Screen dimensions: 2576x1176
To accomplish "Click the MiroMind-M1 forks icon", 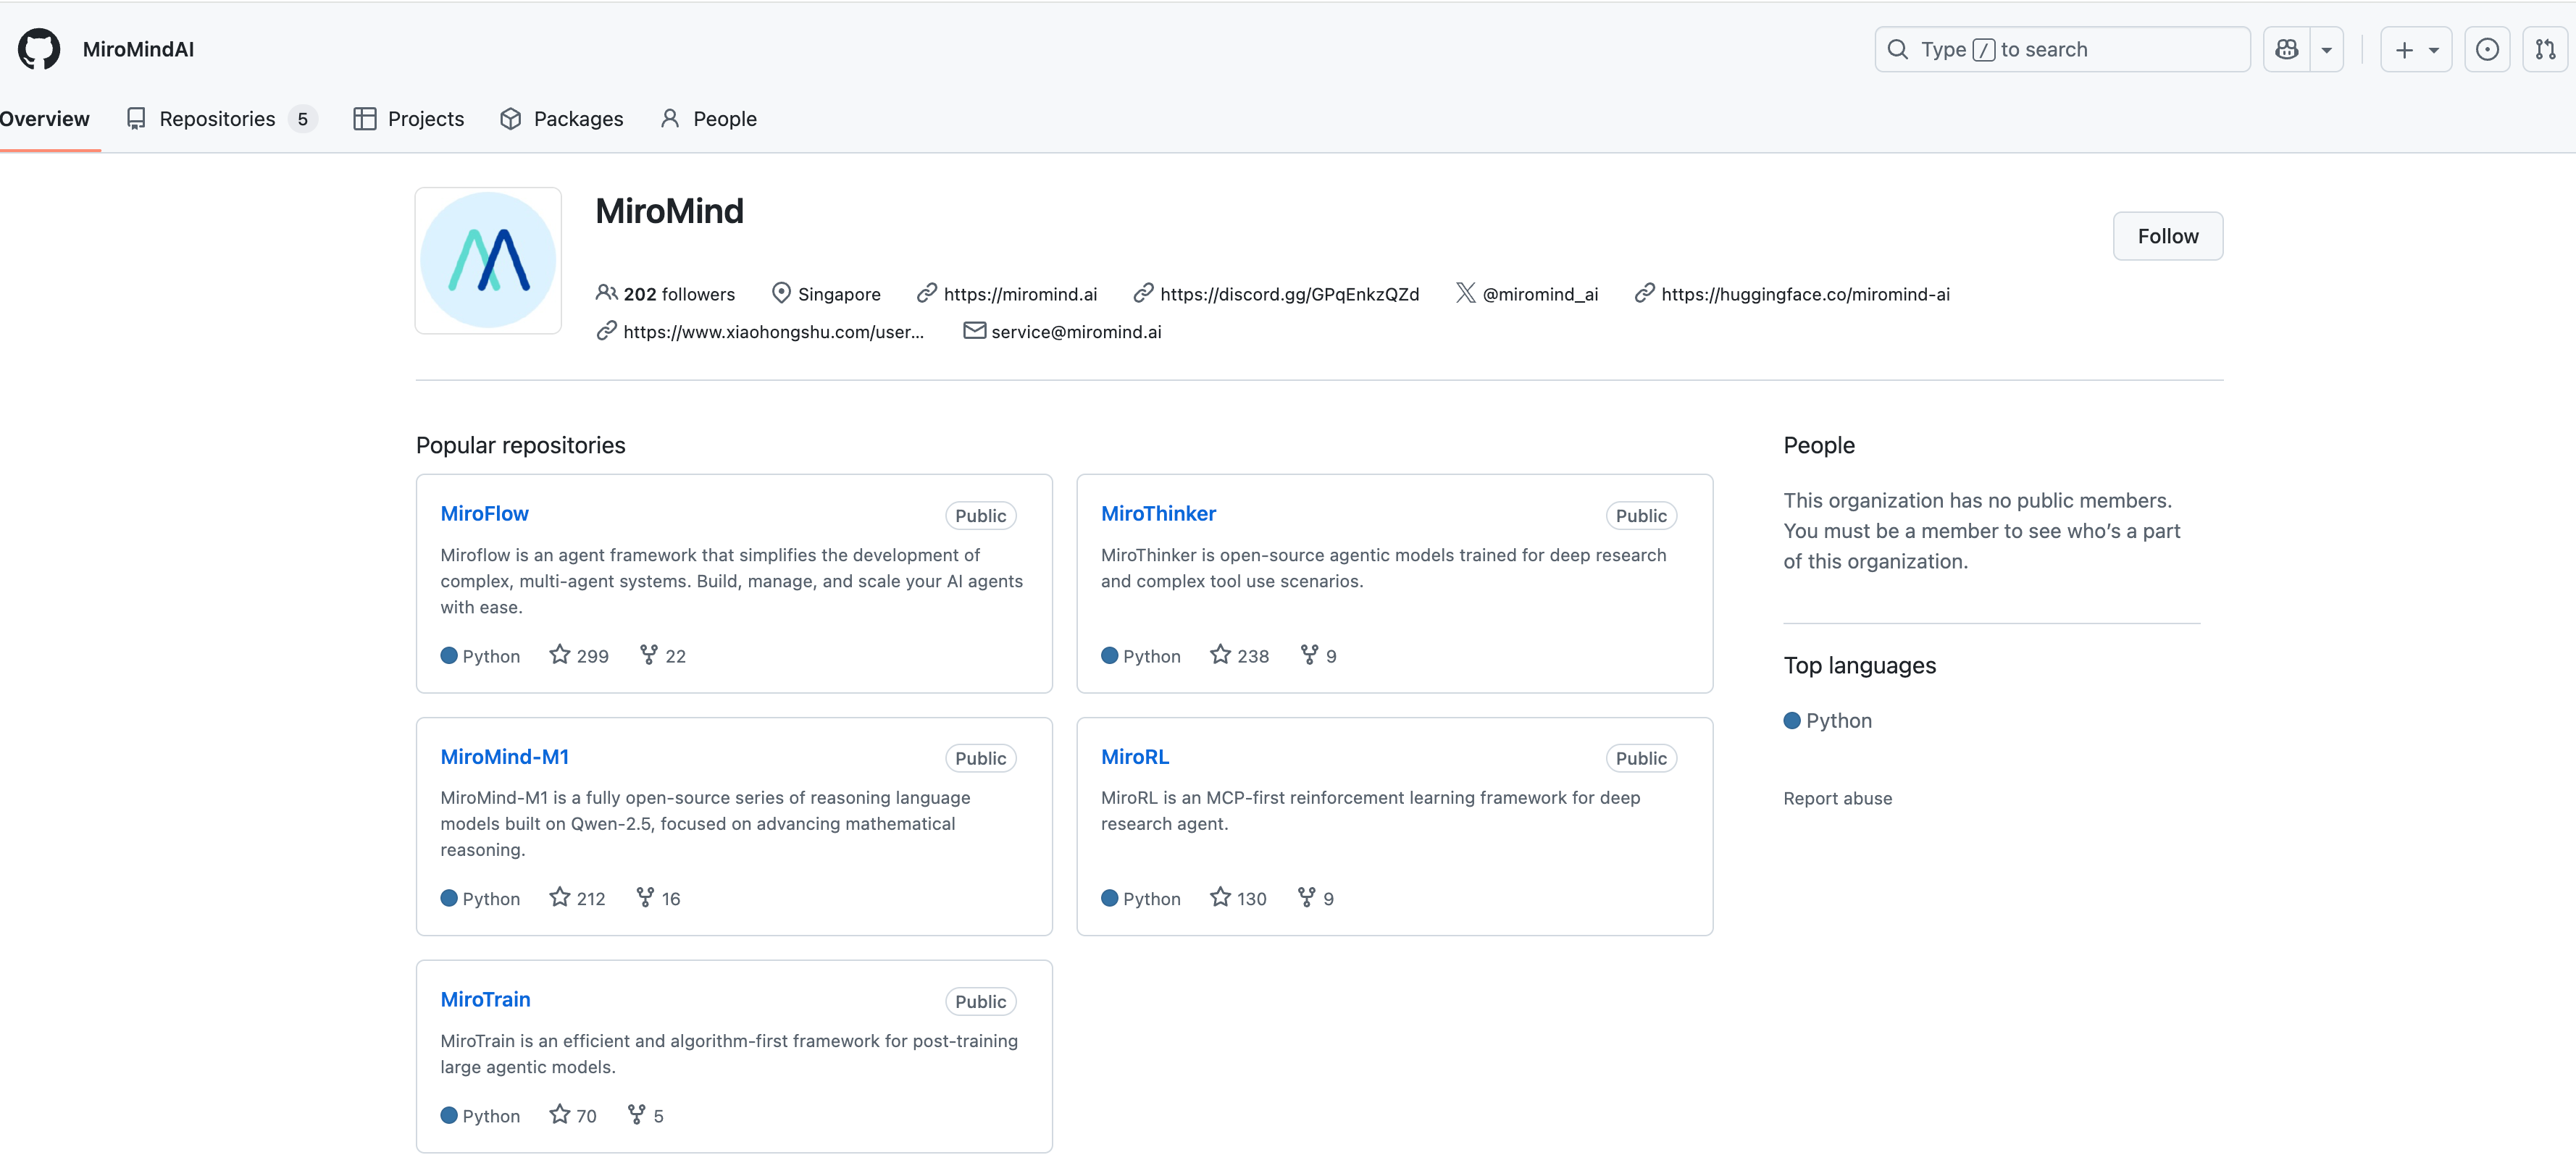I will pos(645,897).
